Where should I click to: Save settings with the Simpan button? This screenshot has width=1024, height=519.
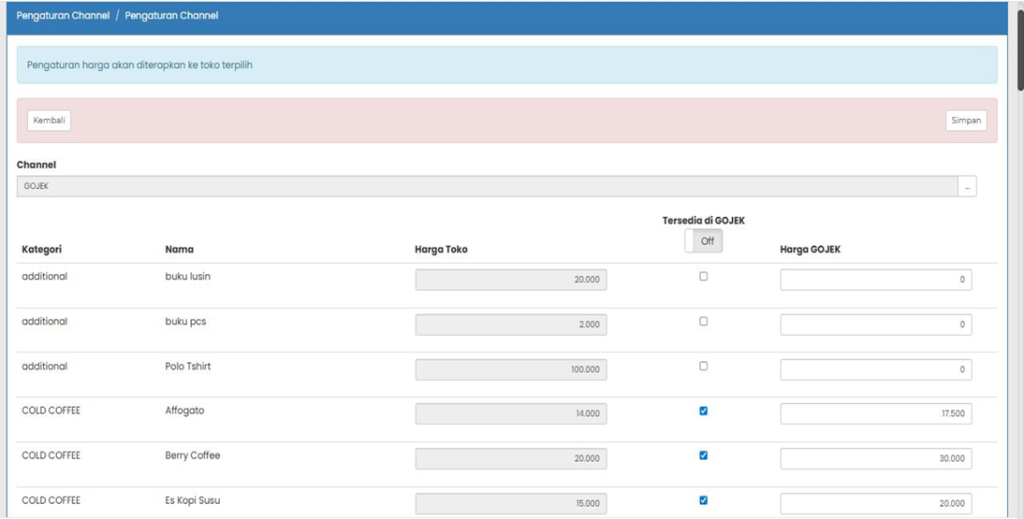click(965, 121)
